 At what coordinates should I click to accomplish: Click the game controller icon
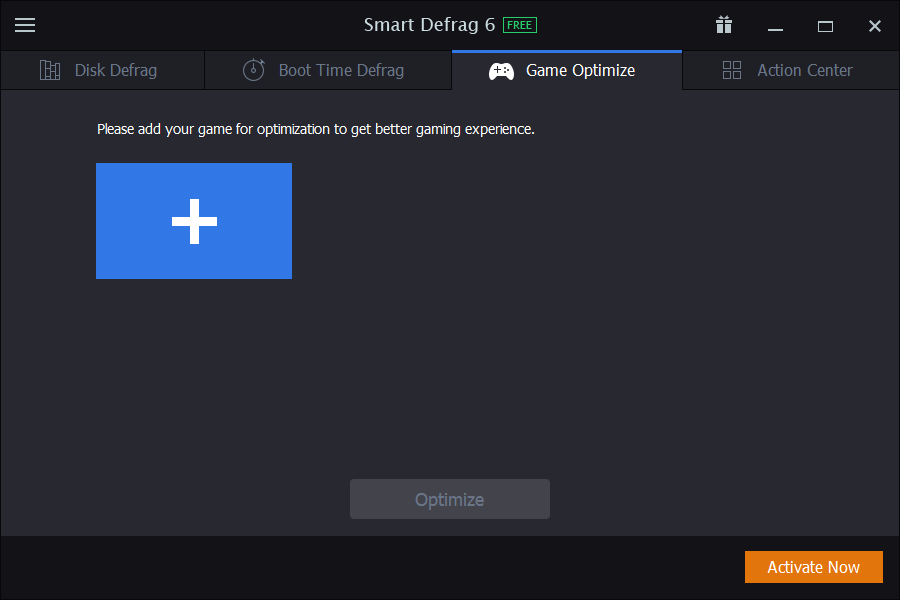click(x=501, y=71)
